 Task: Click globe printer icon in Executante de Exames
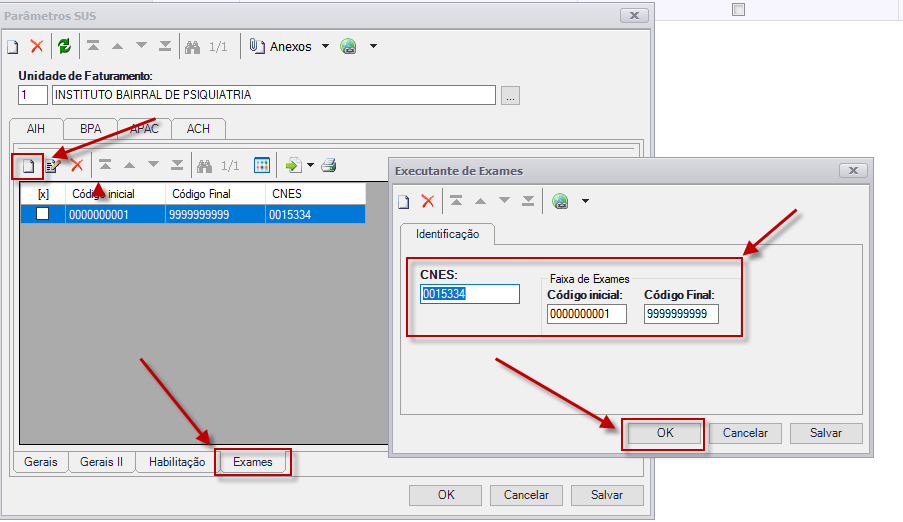click(560, 201)
